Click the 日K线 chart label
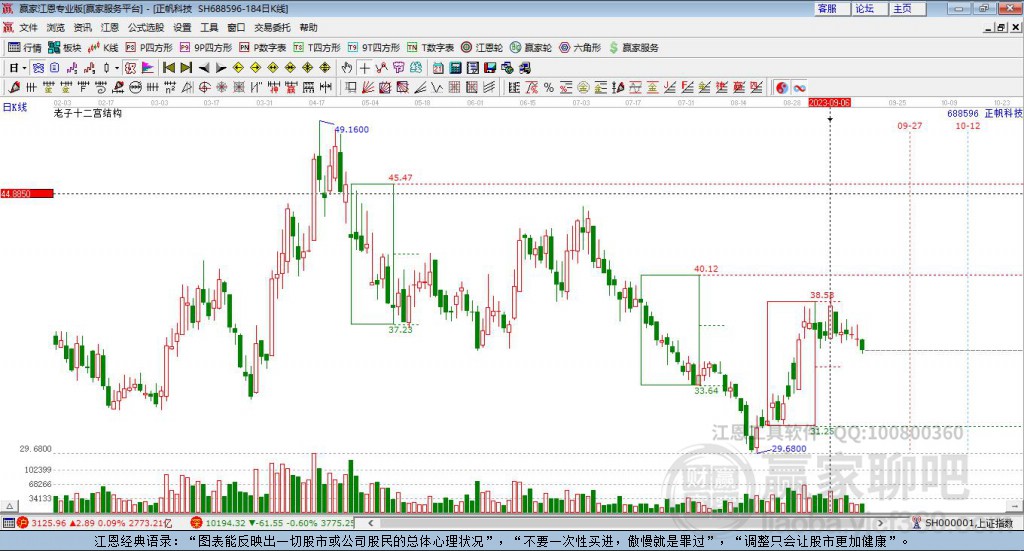Screen dimensions: 1024x551 (x=14, y=107)
